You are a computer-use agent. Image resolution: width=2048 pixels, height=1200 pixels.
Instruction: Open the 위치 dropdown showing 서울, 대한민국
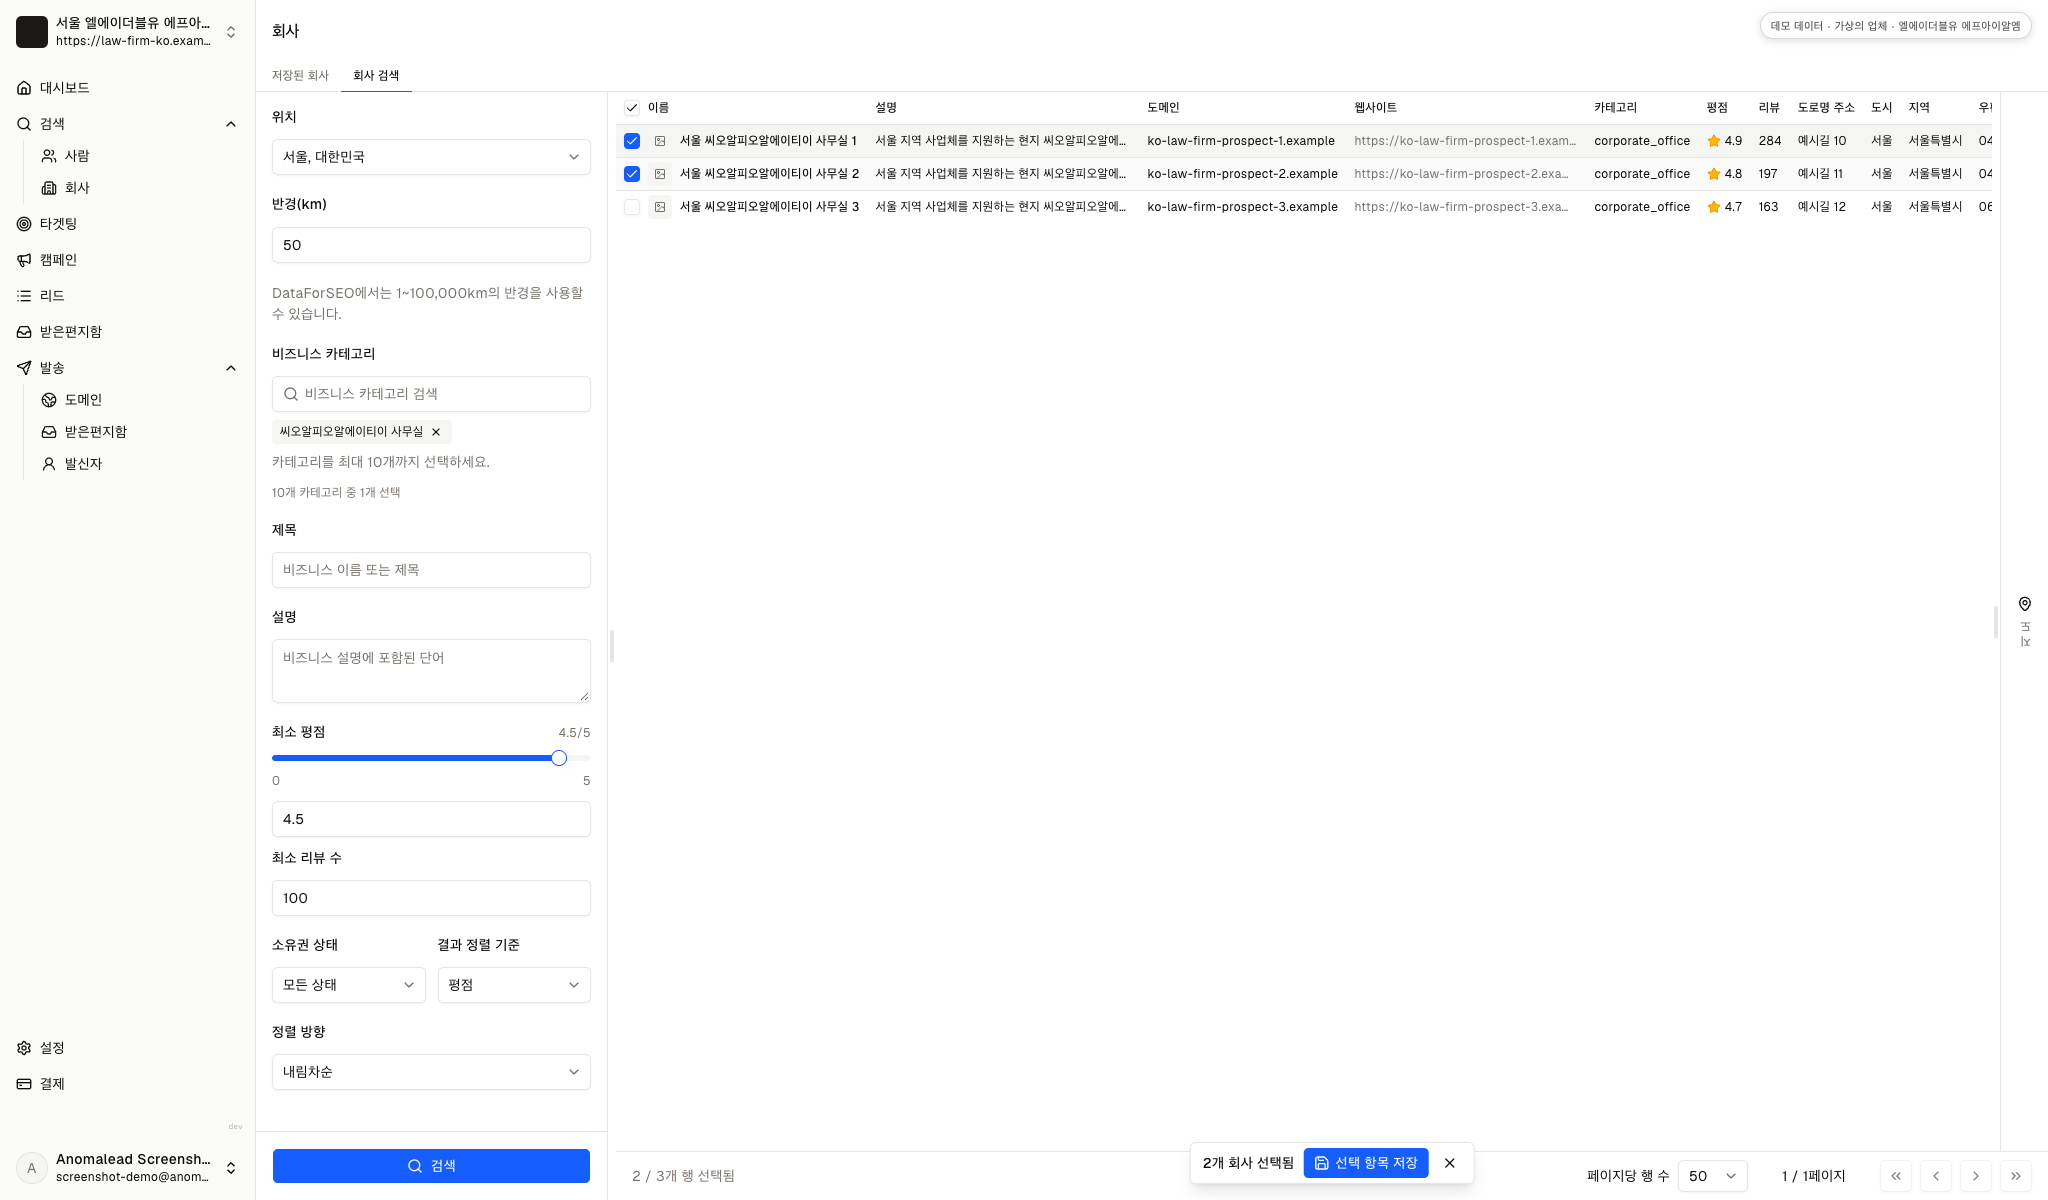(431, 157)
